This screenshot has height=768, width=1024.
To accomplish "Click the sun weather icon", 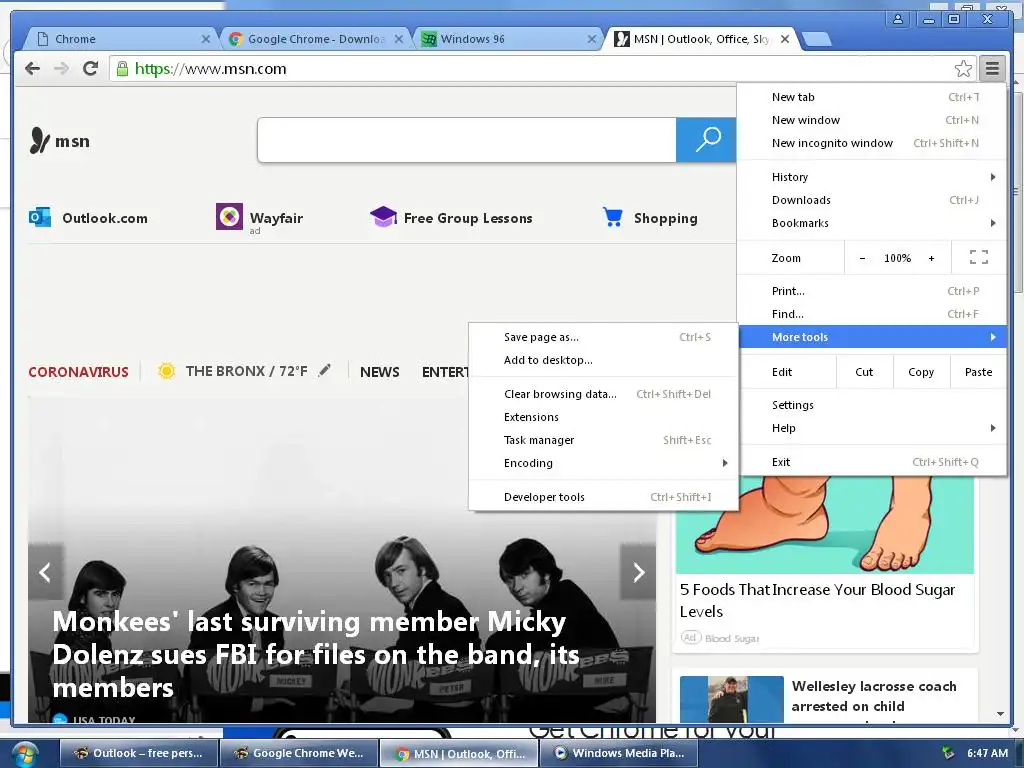I will tap(167, 371).
